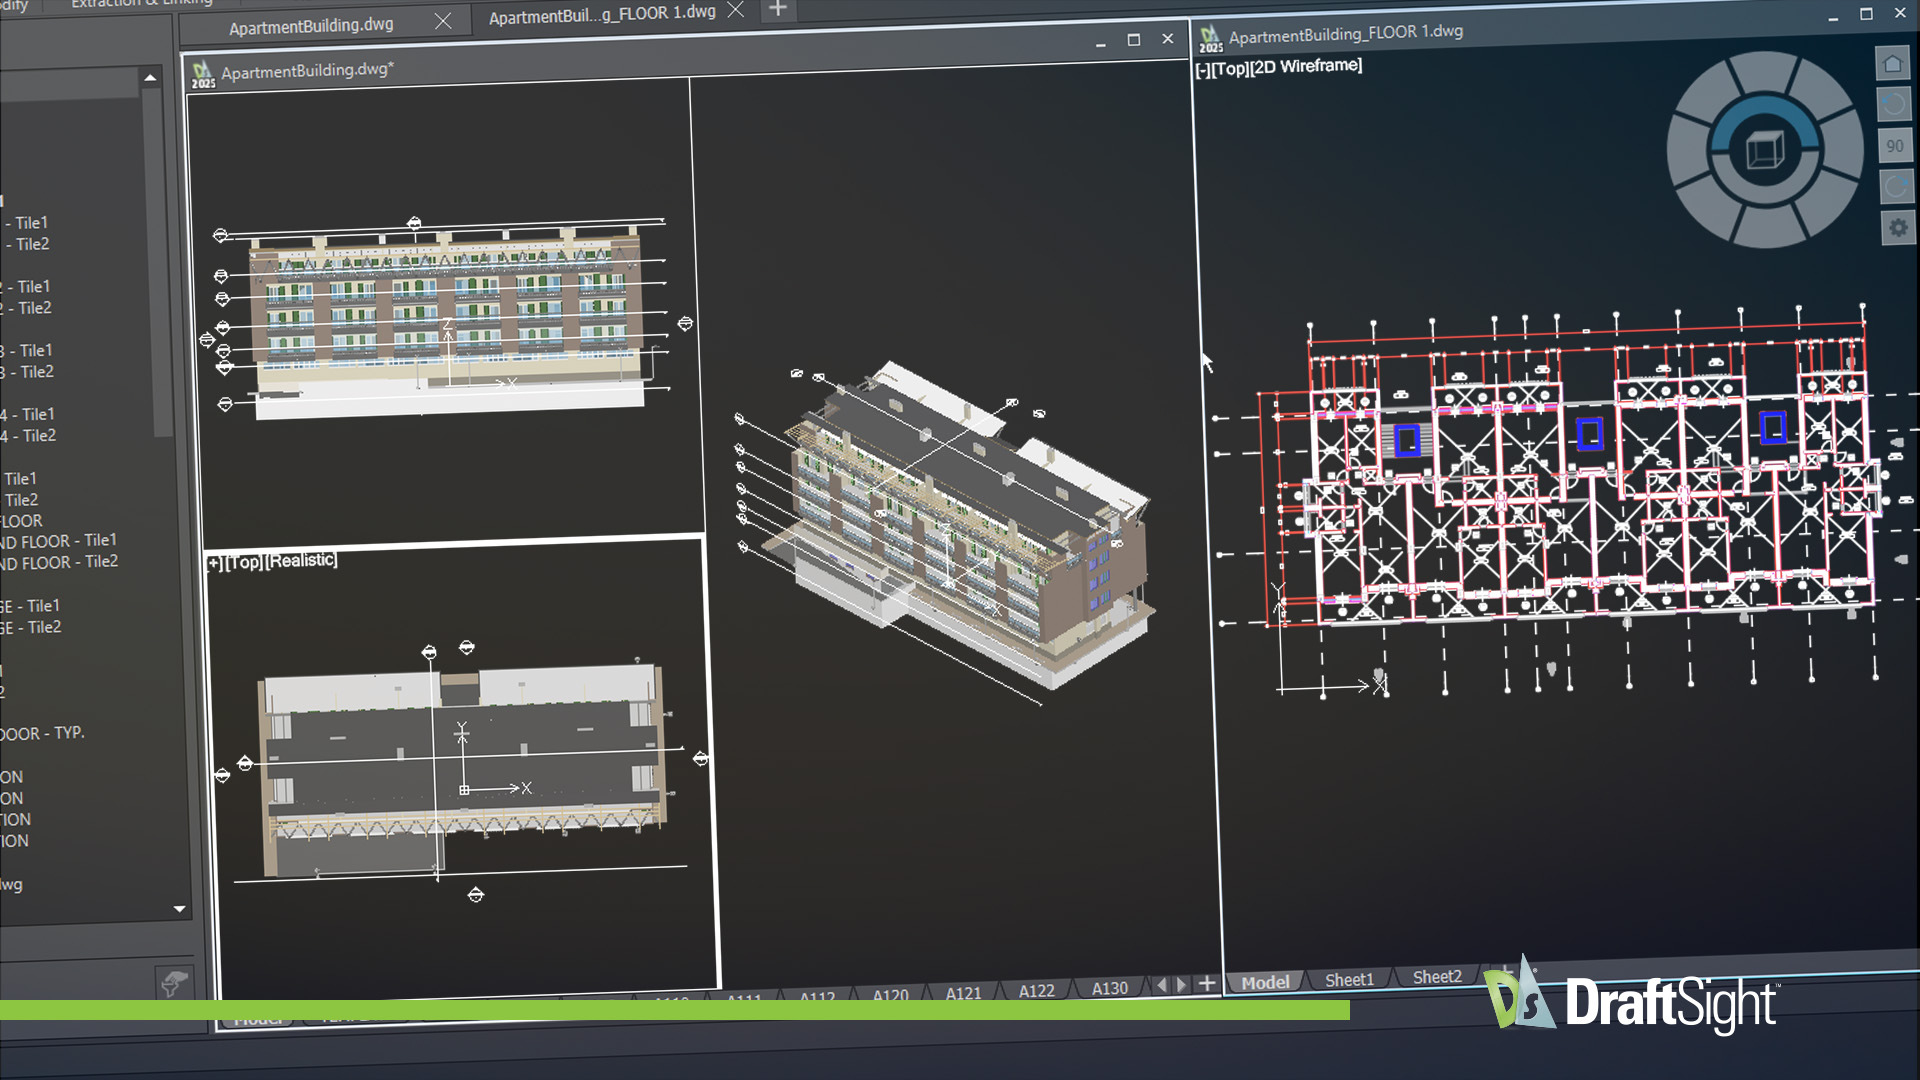Screen dimensions: 1920x1080
Task: Select the highlighted top segment of the view wheel
Action: 1765,106
